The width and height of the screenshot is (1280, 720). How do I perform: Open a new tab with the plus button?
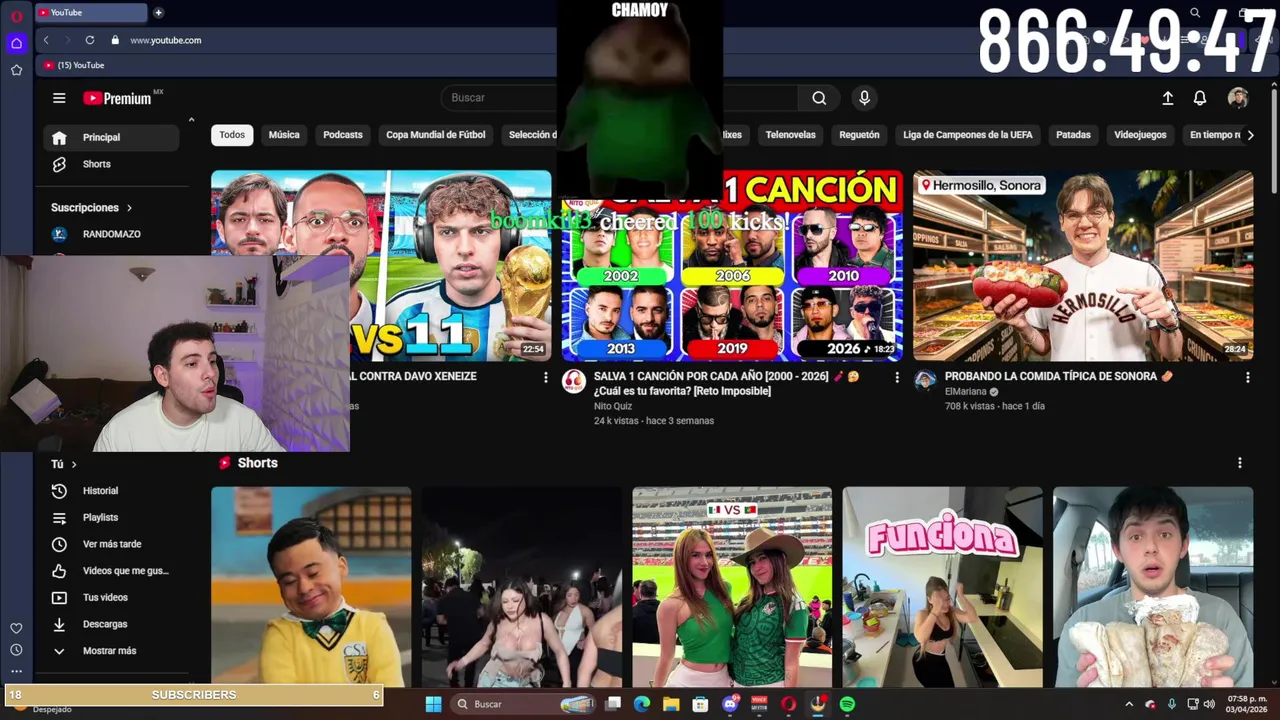tap(158, 12)
